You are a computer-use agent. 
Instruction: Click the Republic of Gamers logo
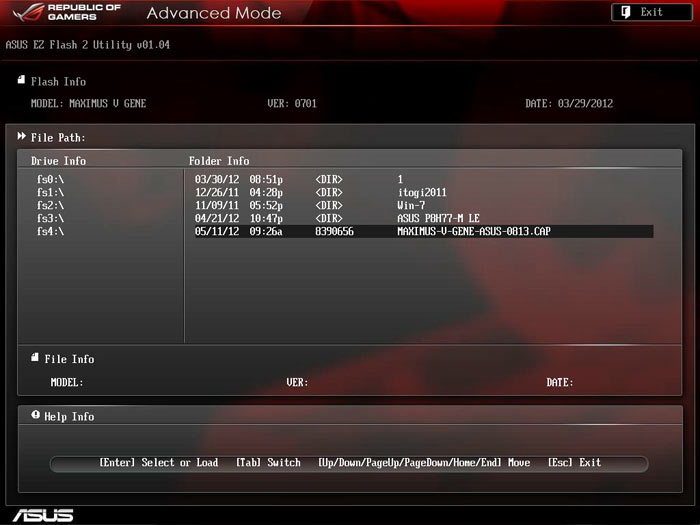point(66,12)
